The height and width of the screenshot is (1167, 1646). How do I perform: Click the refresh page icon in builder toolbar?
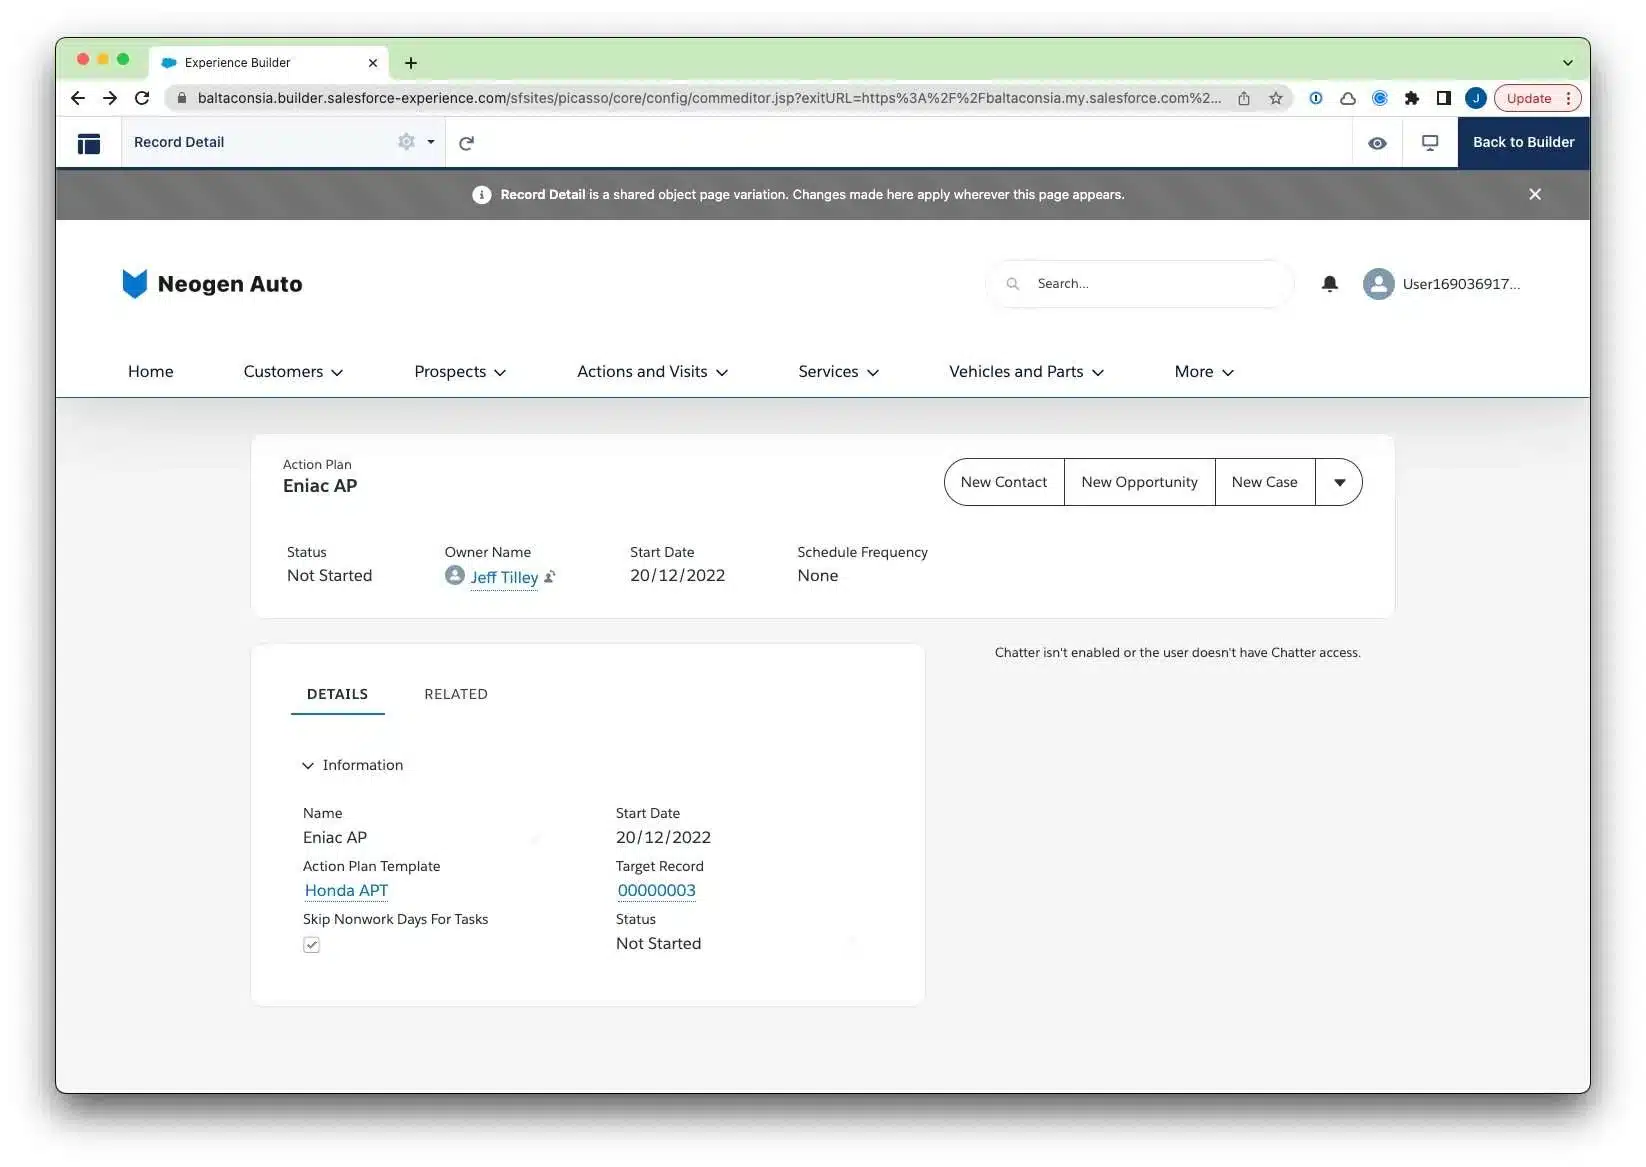tap(466, 143)
